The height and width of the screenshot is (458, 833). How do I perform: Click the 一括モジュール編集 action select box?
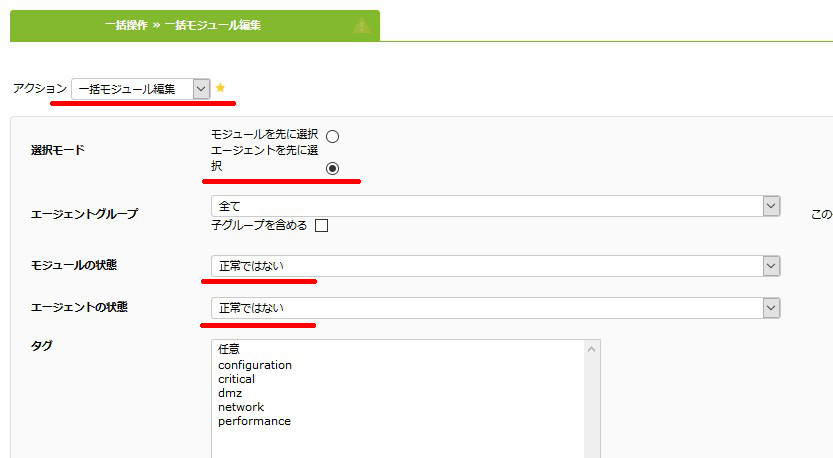[x=141, y=89]
